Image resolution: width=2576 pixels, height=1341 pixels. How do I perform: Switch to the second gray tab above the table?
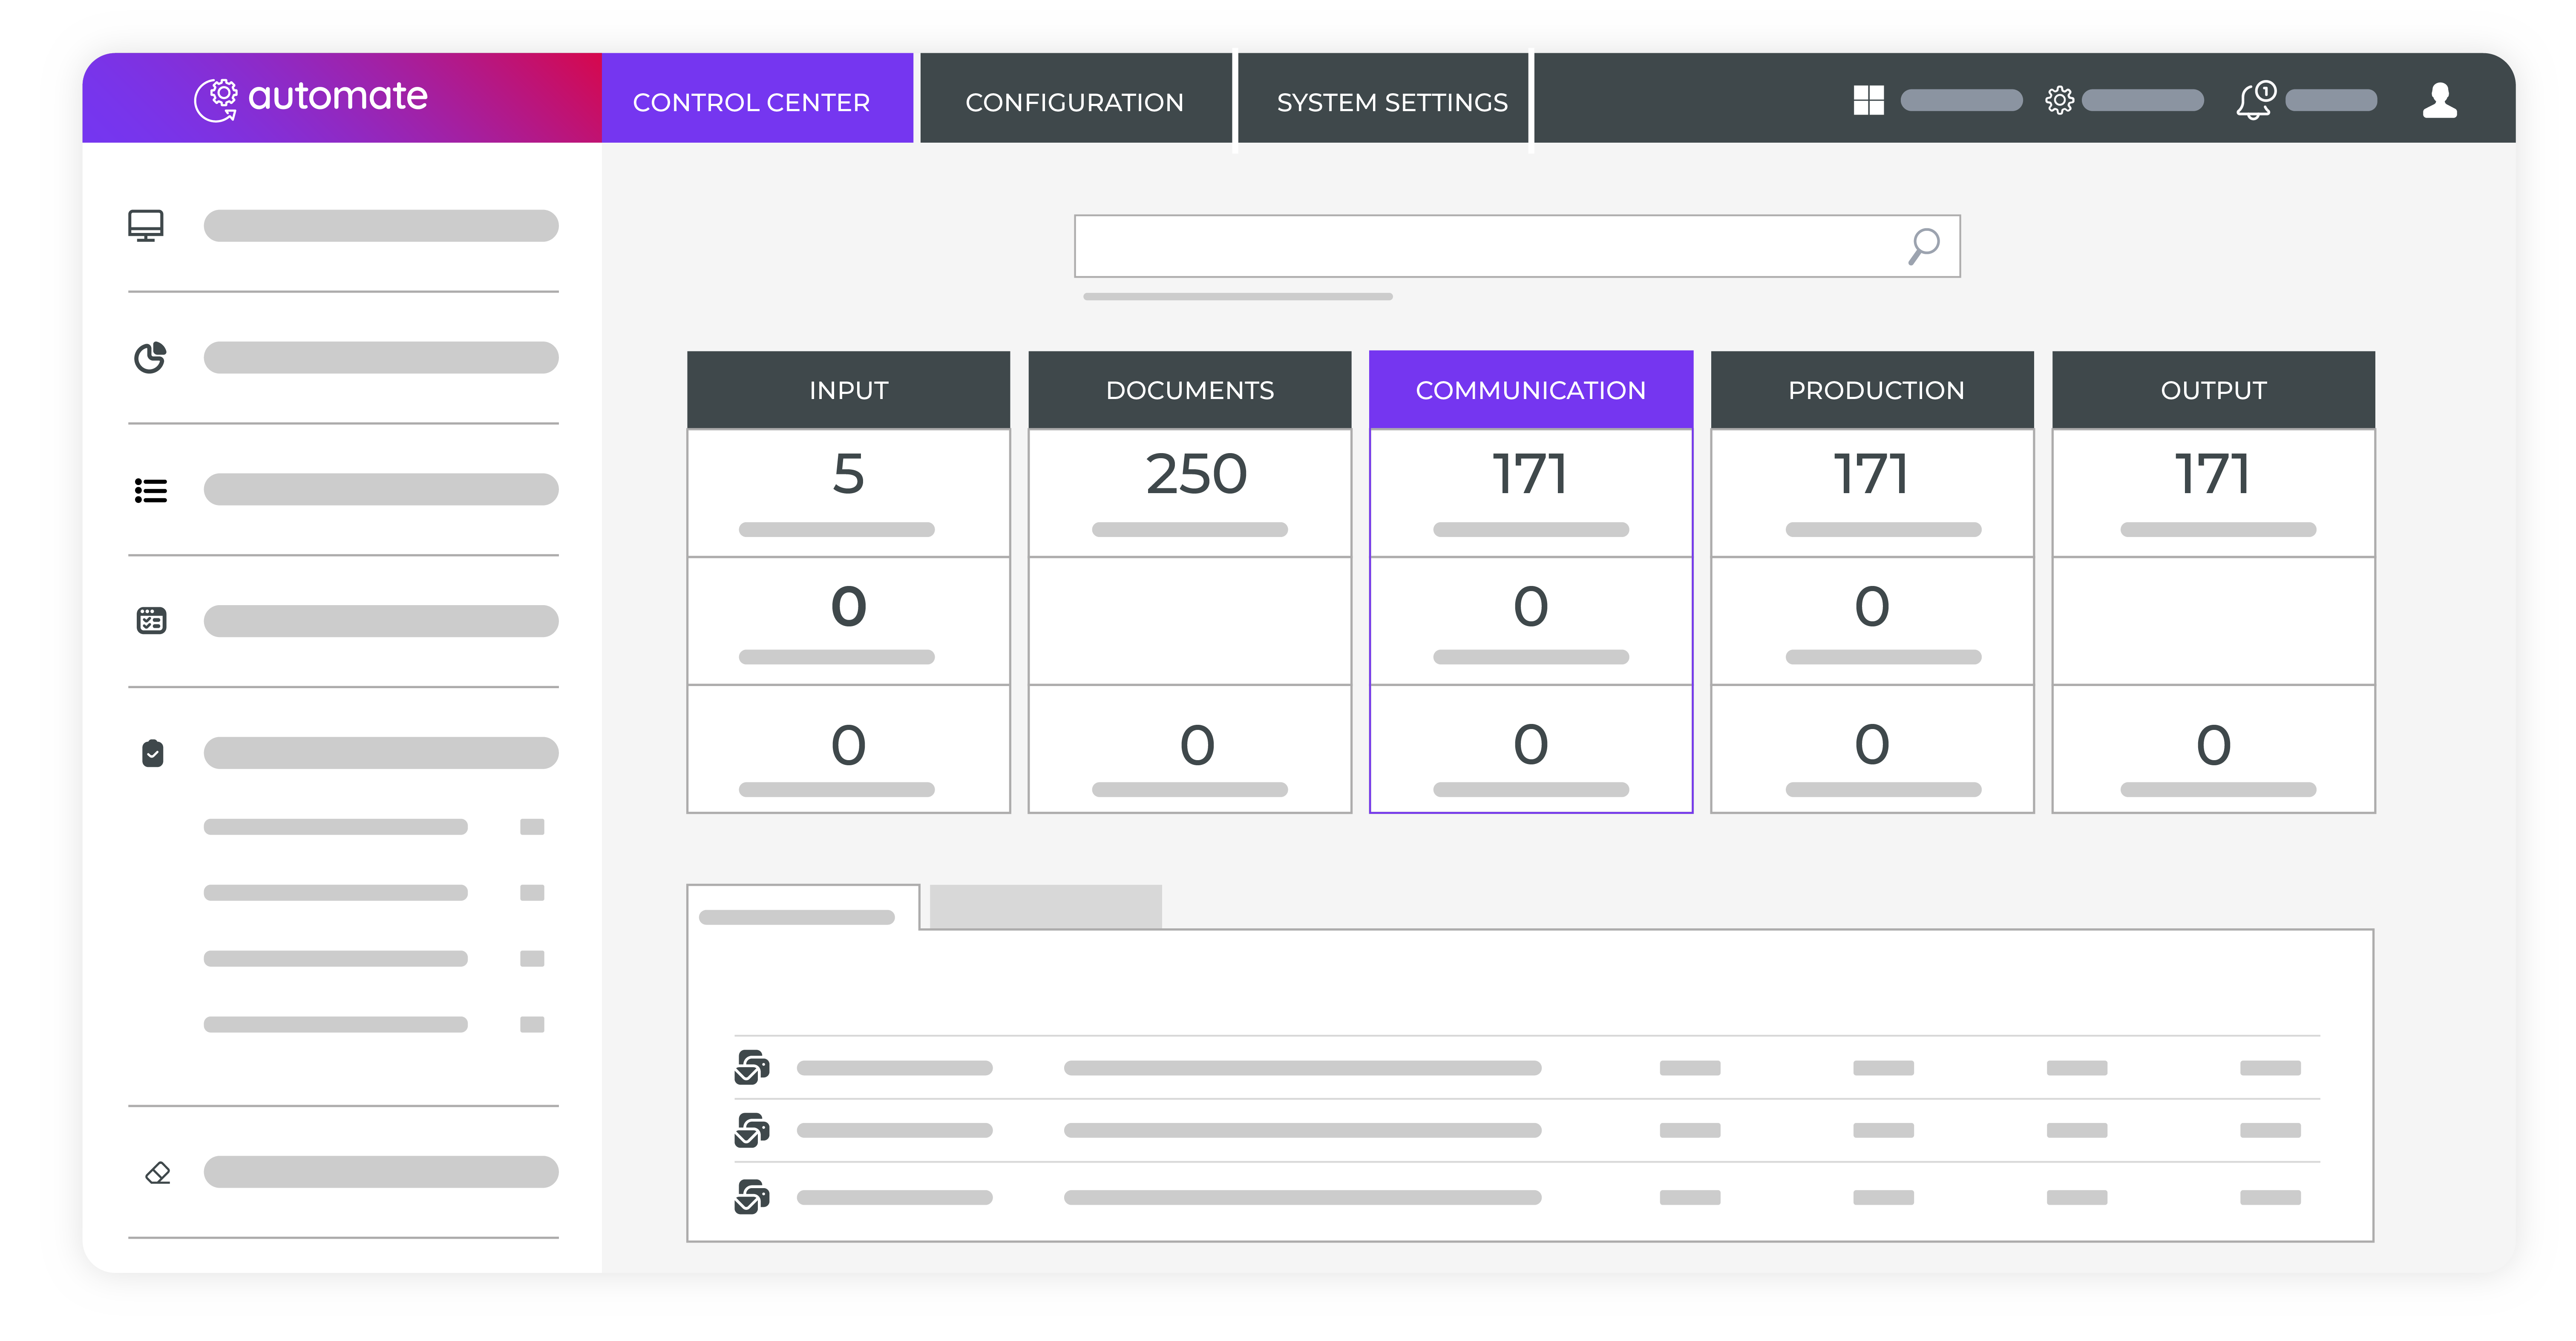tap(1045, 907)
